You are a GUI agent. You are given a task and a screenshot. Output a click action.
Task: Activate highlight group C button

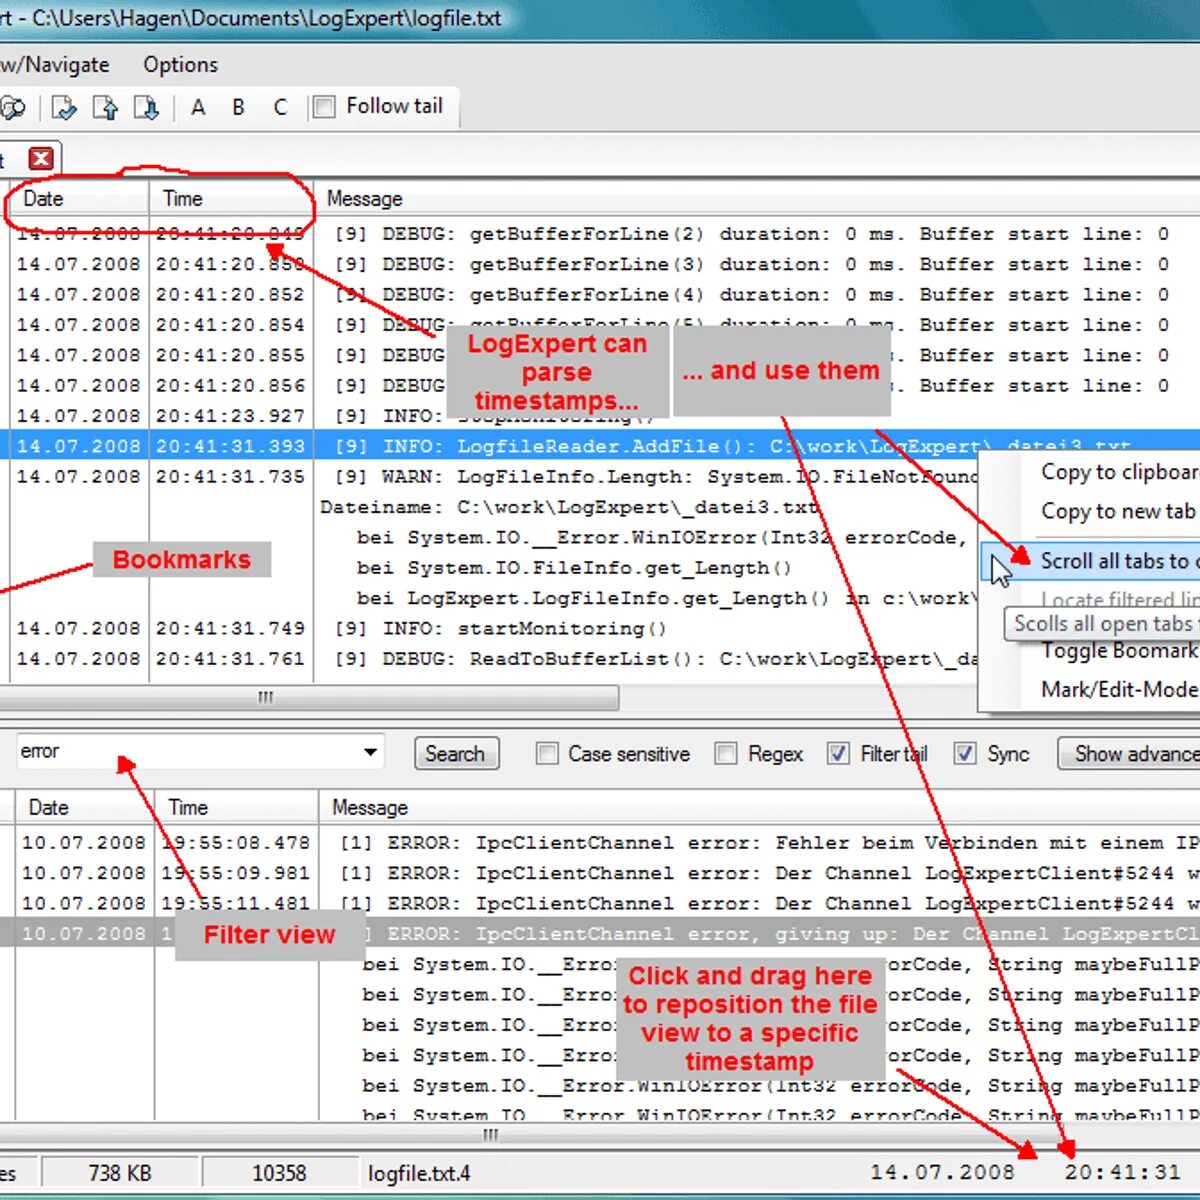(280, 107)
